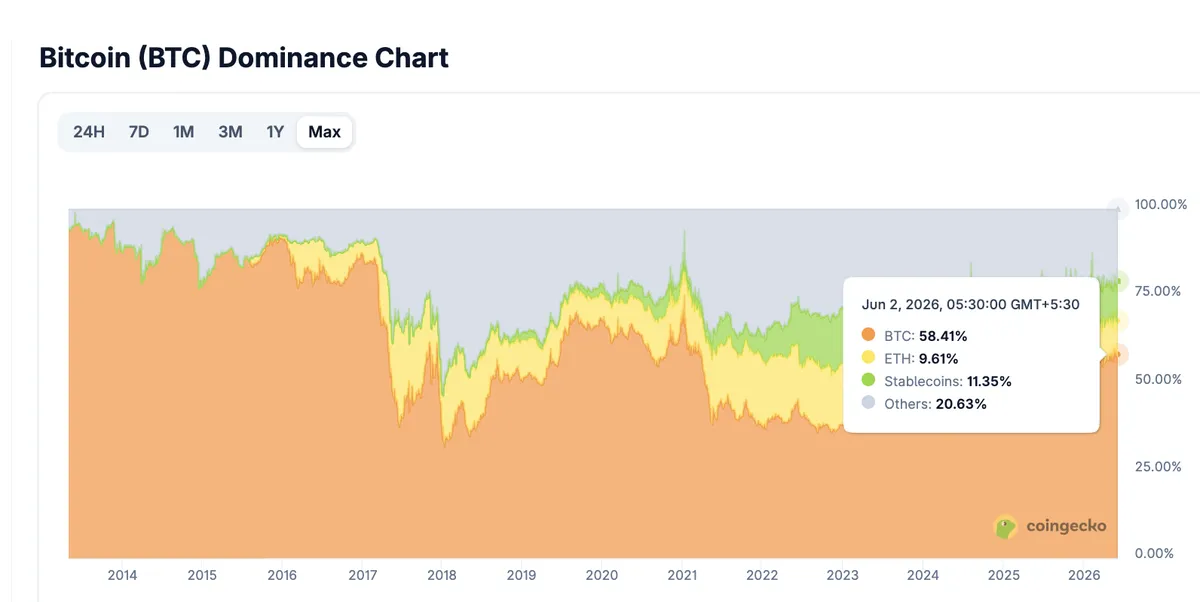Click the yellow ETH legend dot in tooltip
Viewport: 1200px width, 602px height.
868,358
